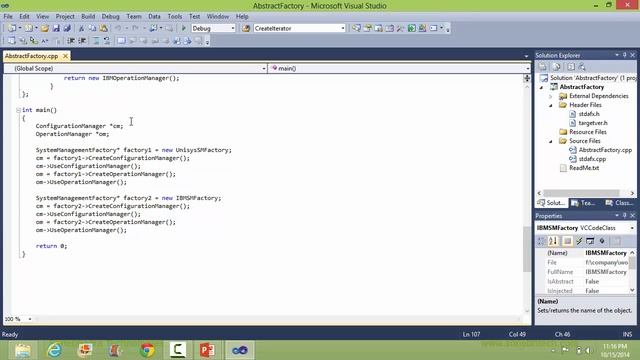Click the Save icon in the toolbar

(x=56, y=28)
